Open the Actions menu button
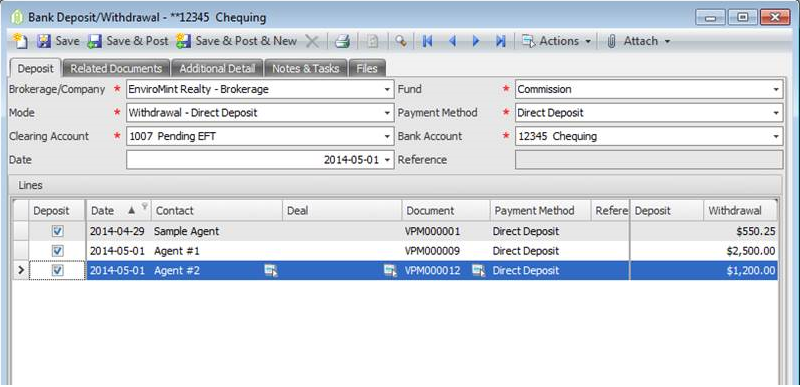The width and height of the screenshot is (800, 387). [x=556, y=41]
